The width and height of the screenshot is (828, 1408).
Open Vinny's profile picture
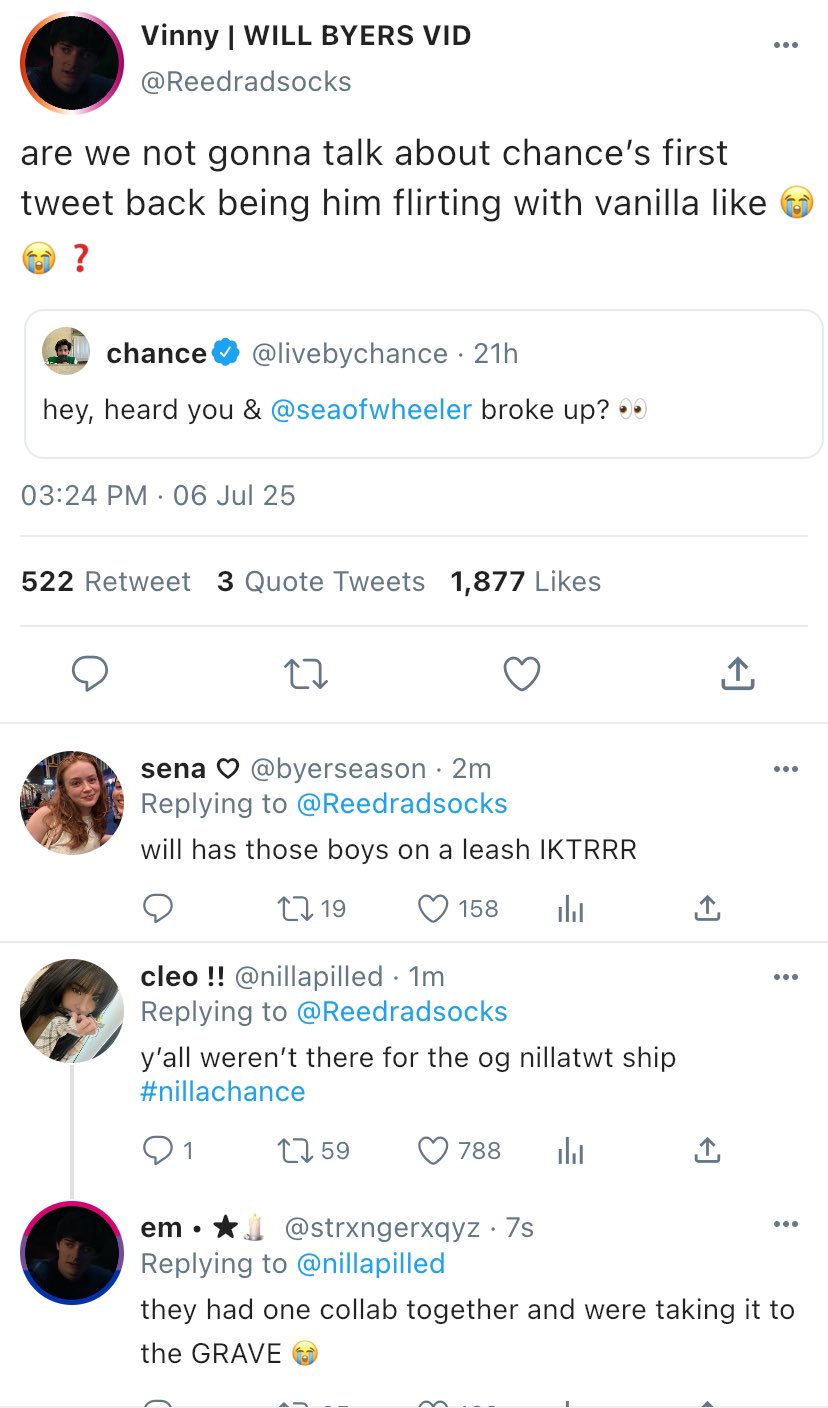pos(71,62)
